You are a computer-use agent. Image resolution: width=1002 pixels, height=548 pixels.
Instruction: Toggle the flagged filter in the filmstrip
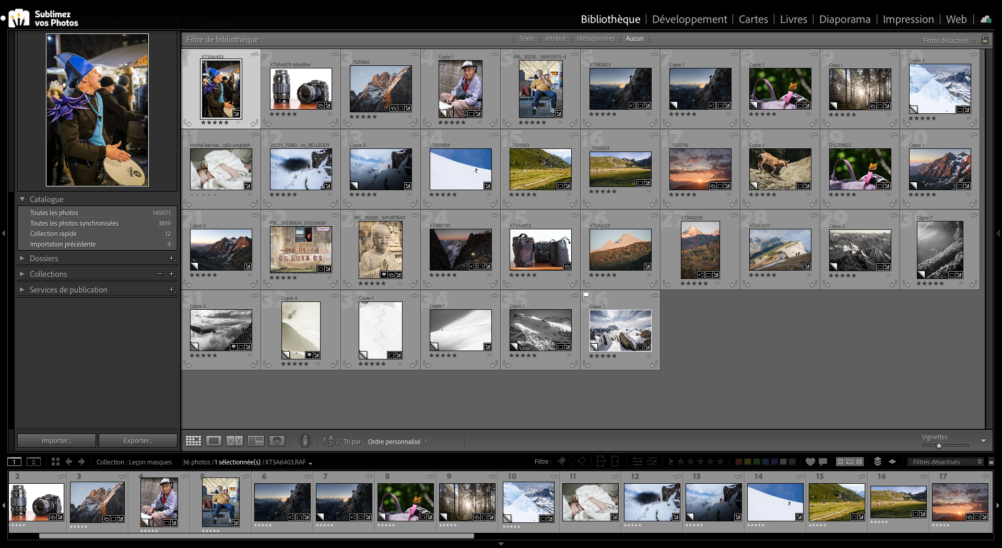click(561, 461)
